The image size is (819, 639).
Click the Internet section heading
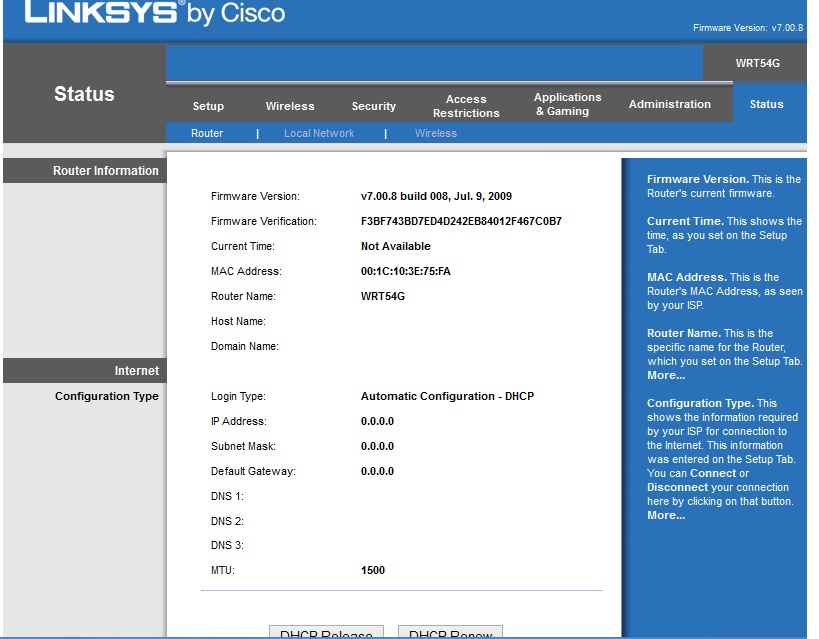pos(137,371)
